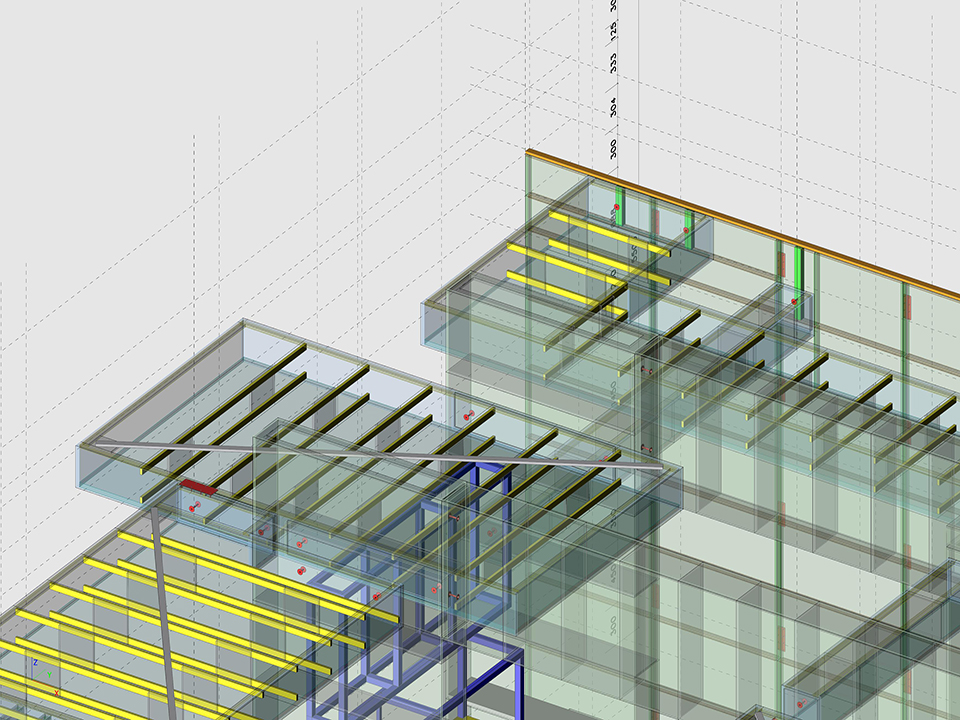
Task: Click the red node on the leftmost green post
Action: 617,207
